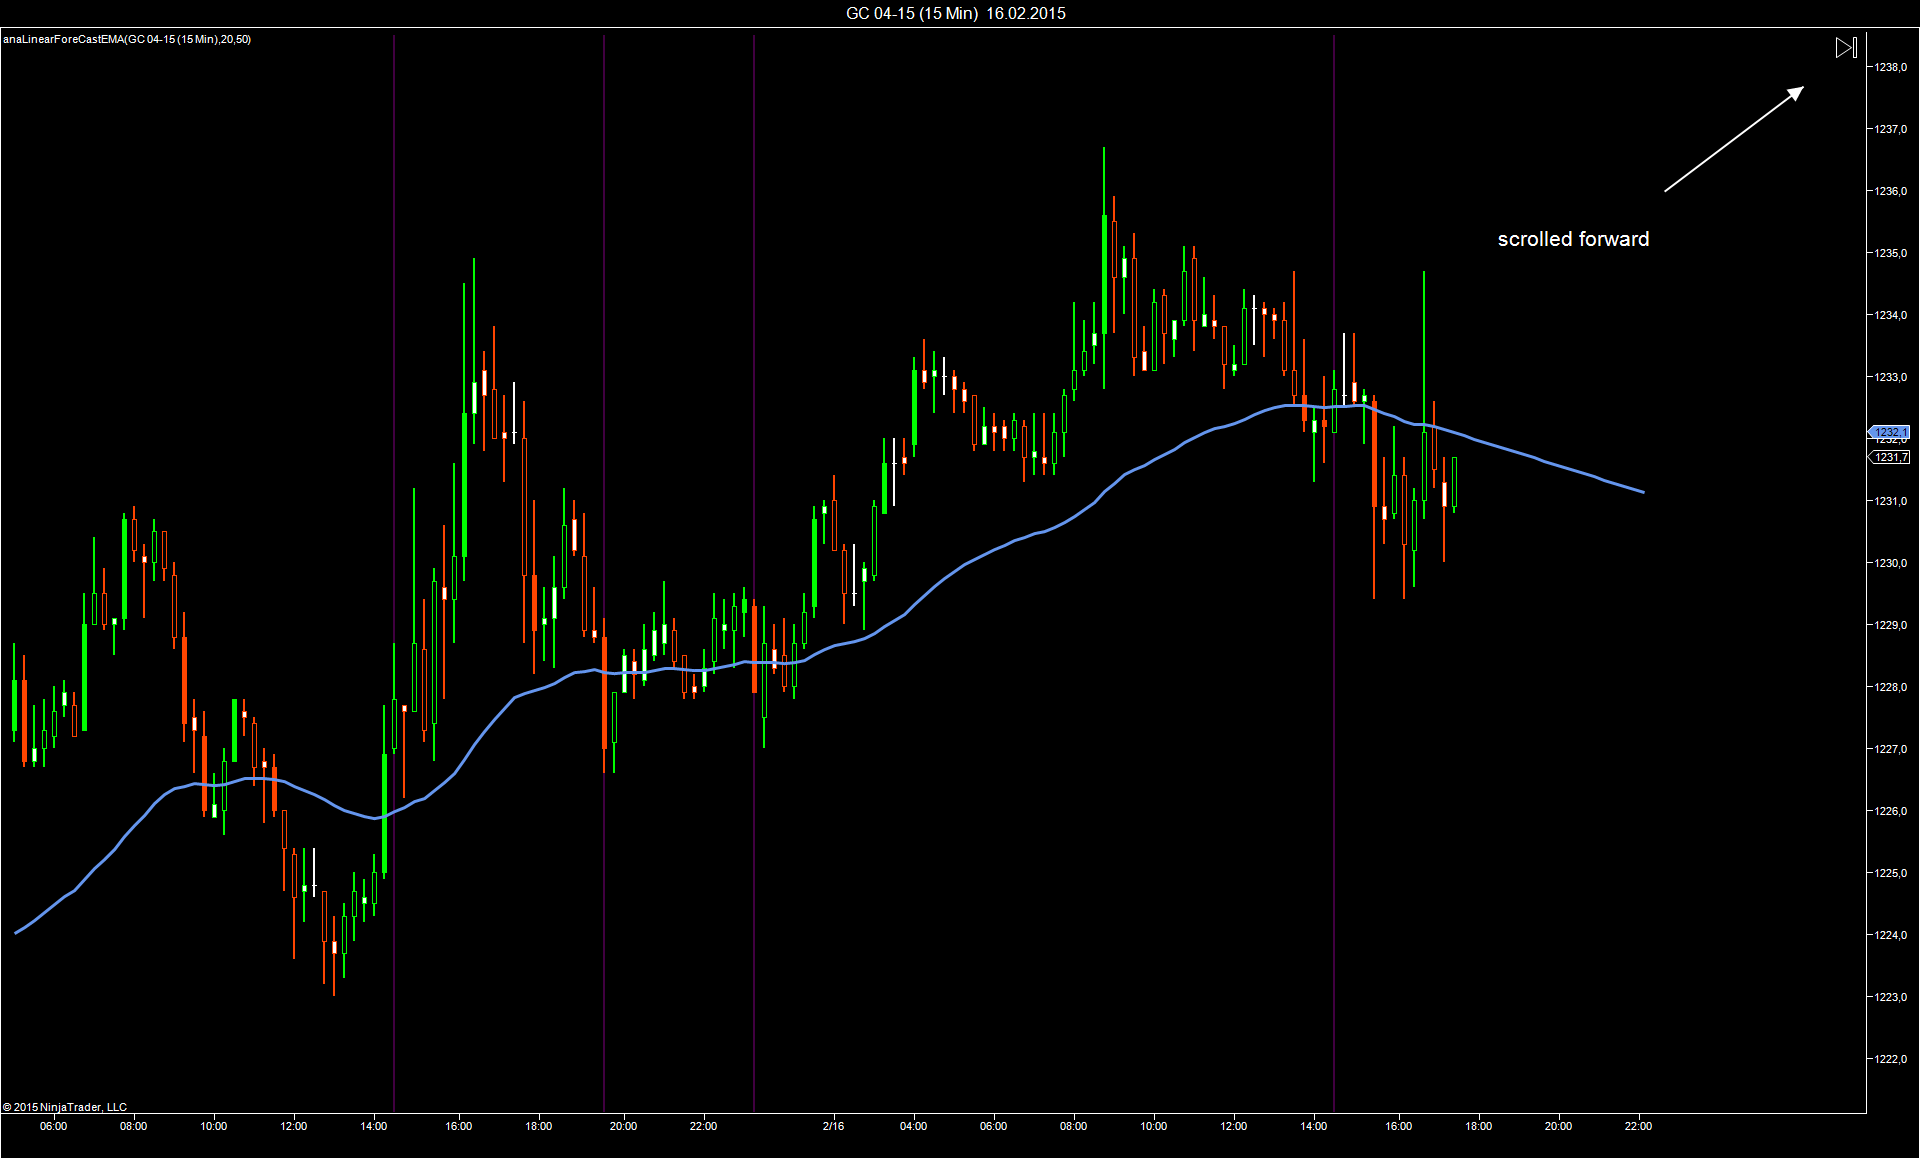Select the blue forecast EMA line end
The height and width of the screenshot is (1159, 1920).
tap(1641, 491)
